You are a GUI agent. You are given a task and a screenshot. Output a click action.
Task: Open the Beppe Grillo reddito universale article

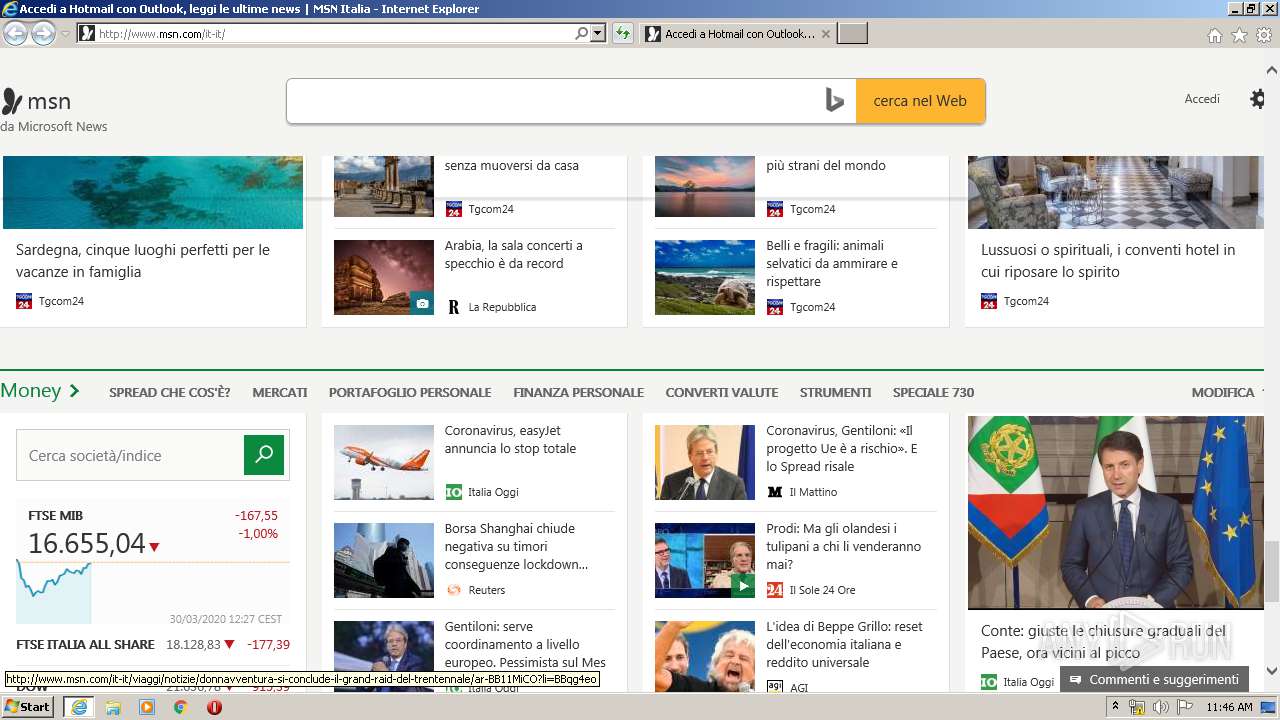[845, 644]
